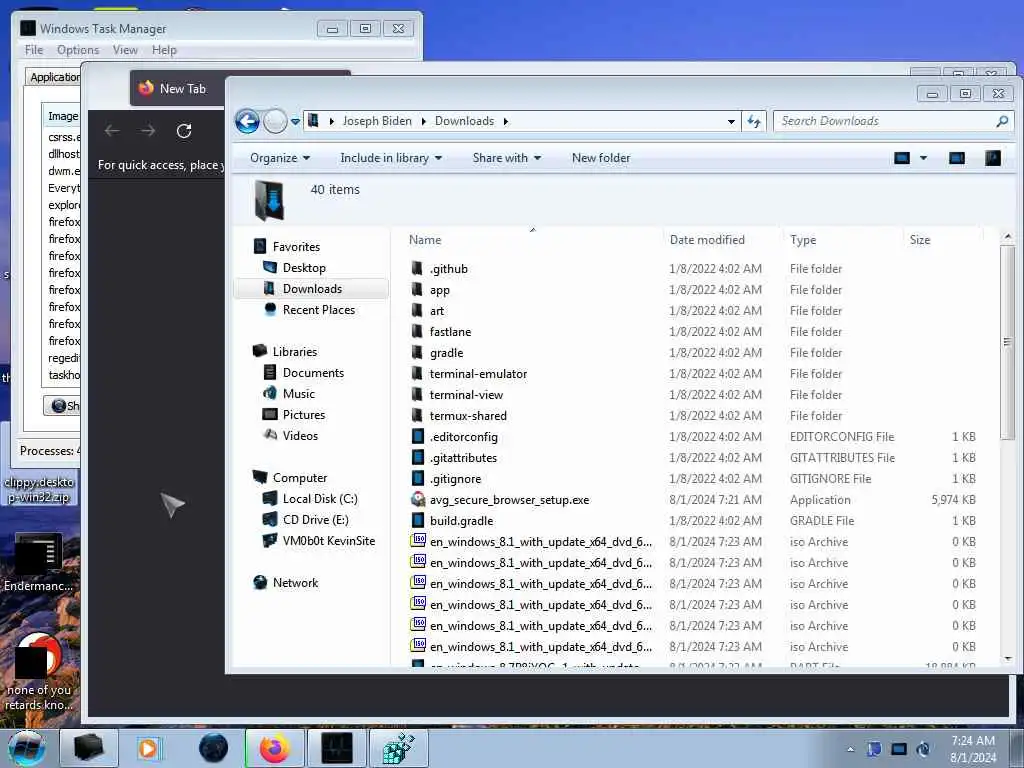This screenshot has height=768, width=1024.
Task: Open Task Manager Help menu
Action: tap(164, 50)
